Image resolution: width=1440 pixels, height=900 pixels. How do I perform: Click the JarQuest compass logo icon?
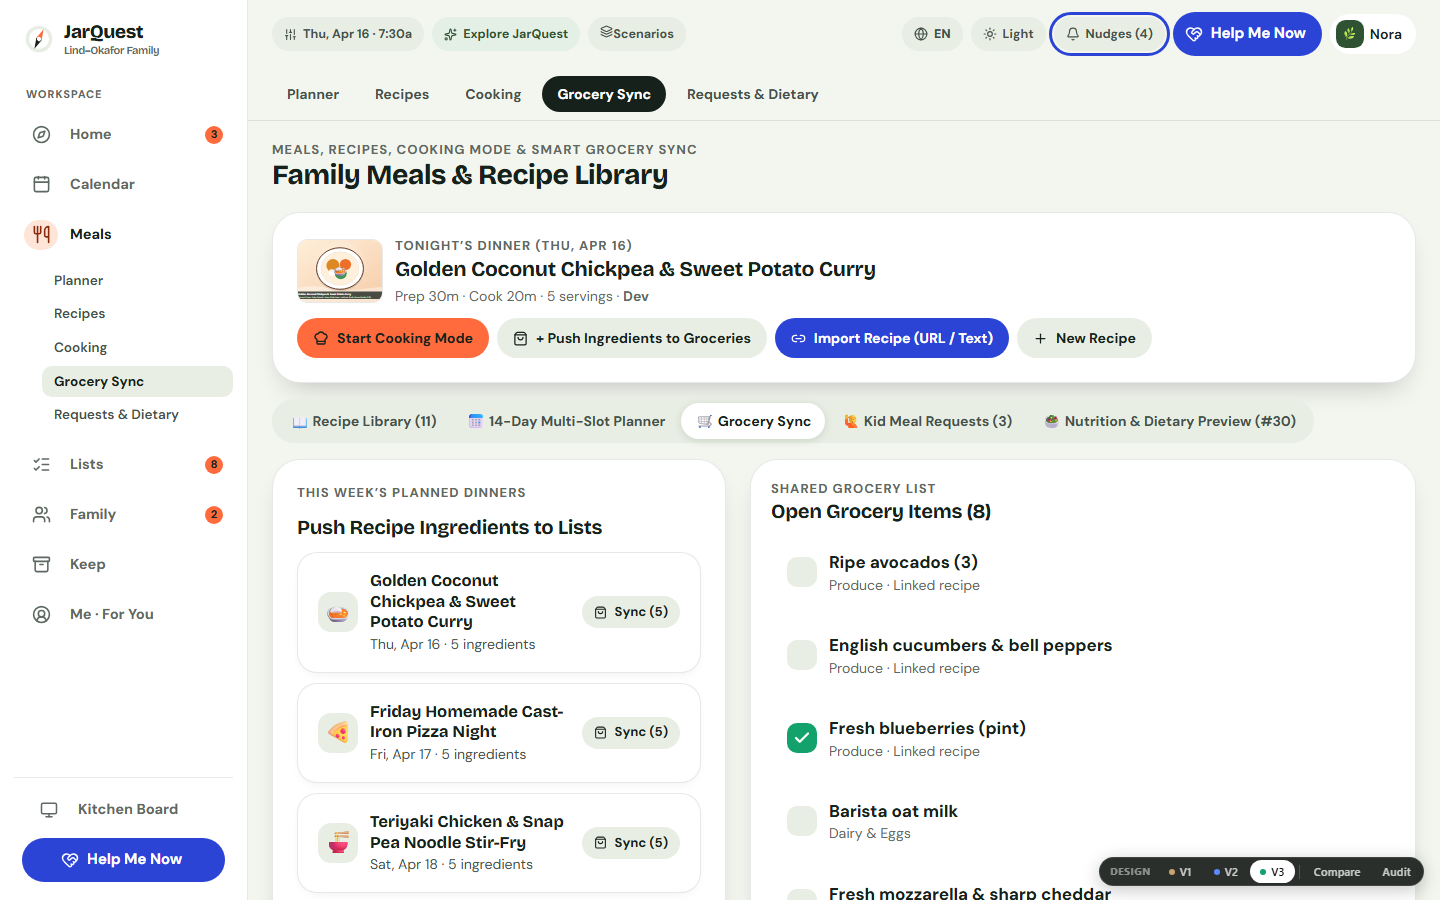[x=39, y=39]
